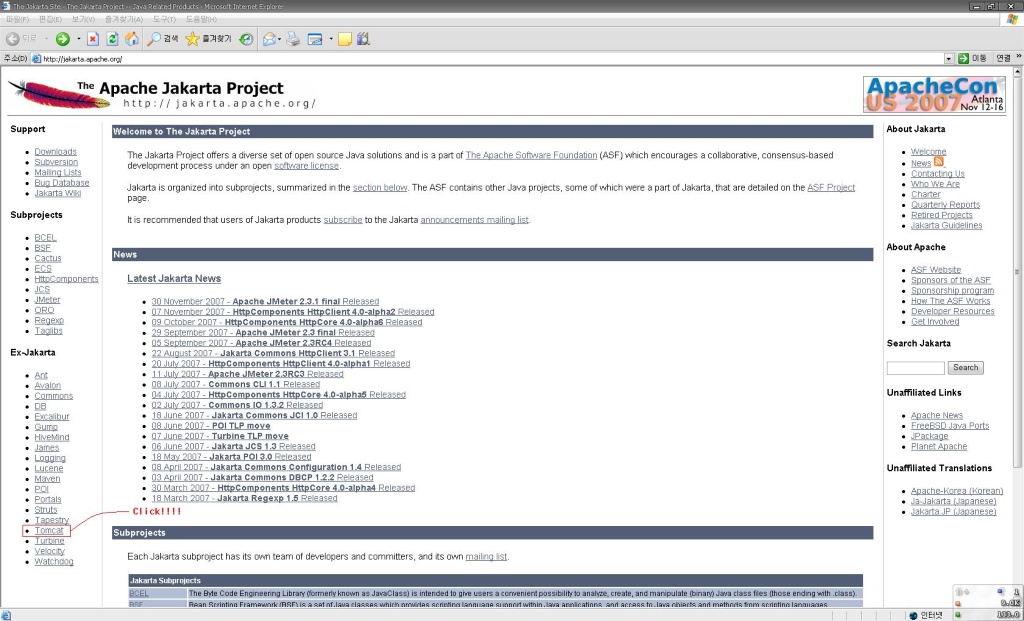The image size is (1024, 621).
Task: Click the software license link
Action: pos(306,166)
